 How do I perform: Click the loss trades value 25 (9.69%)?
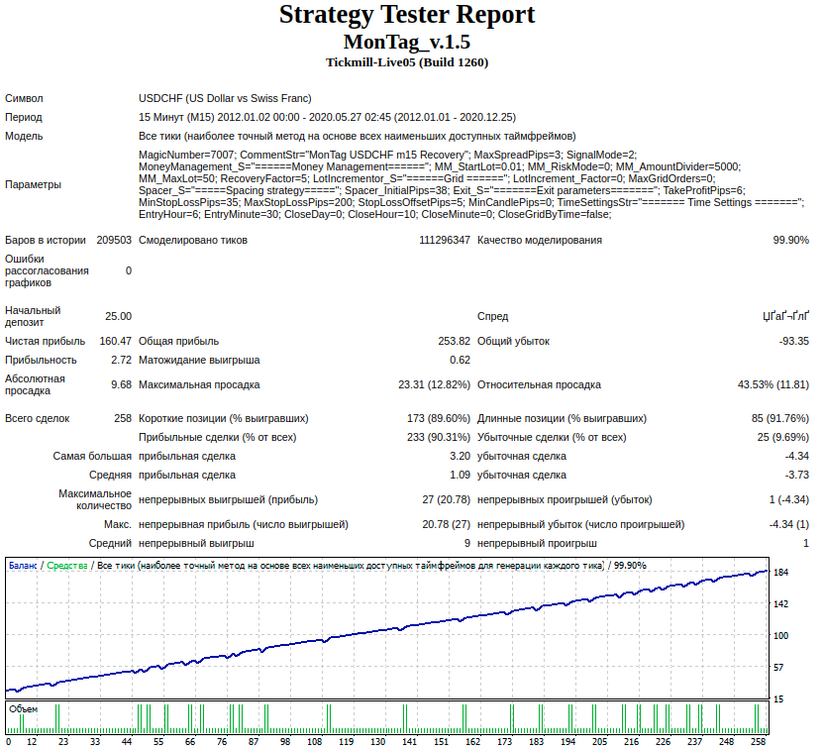(783, 437)
